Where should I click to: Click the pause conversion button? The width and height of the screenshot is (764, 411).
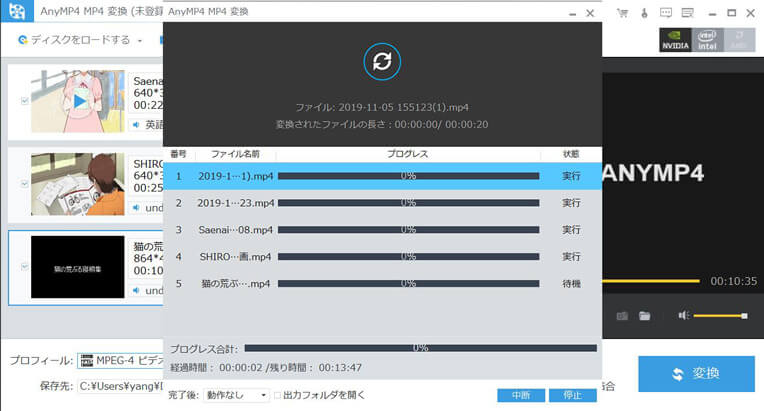point(521,395)
